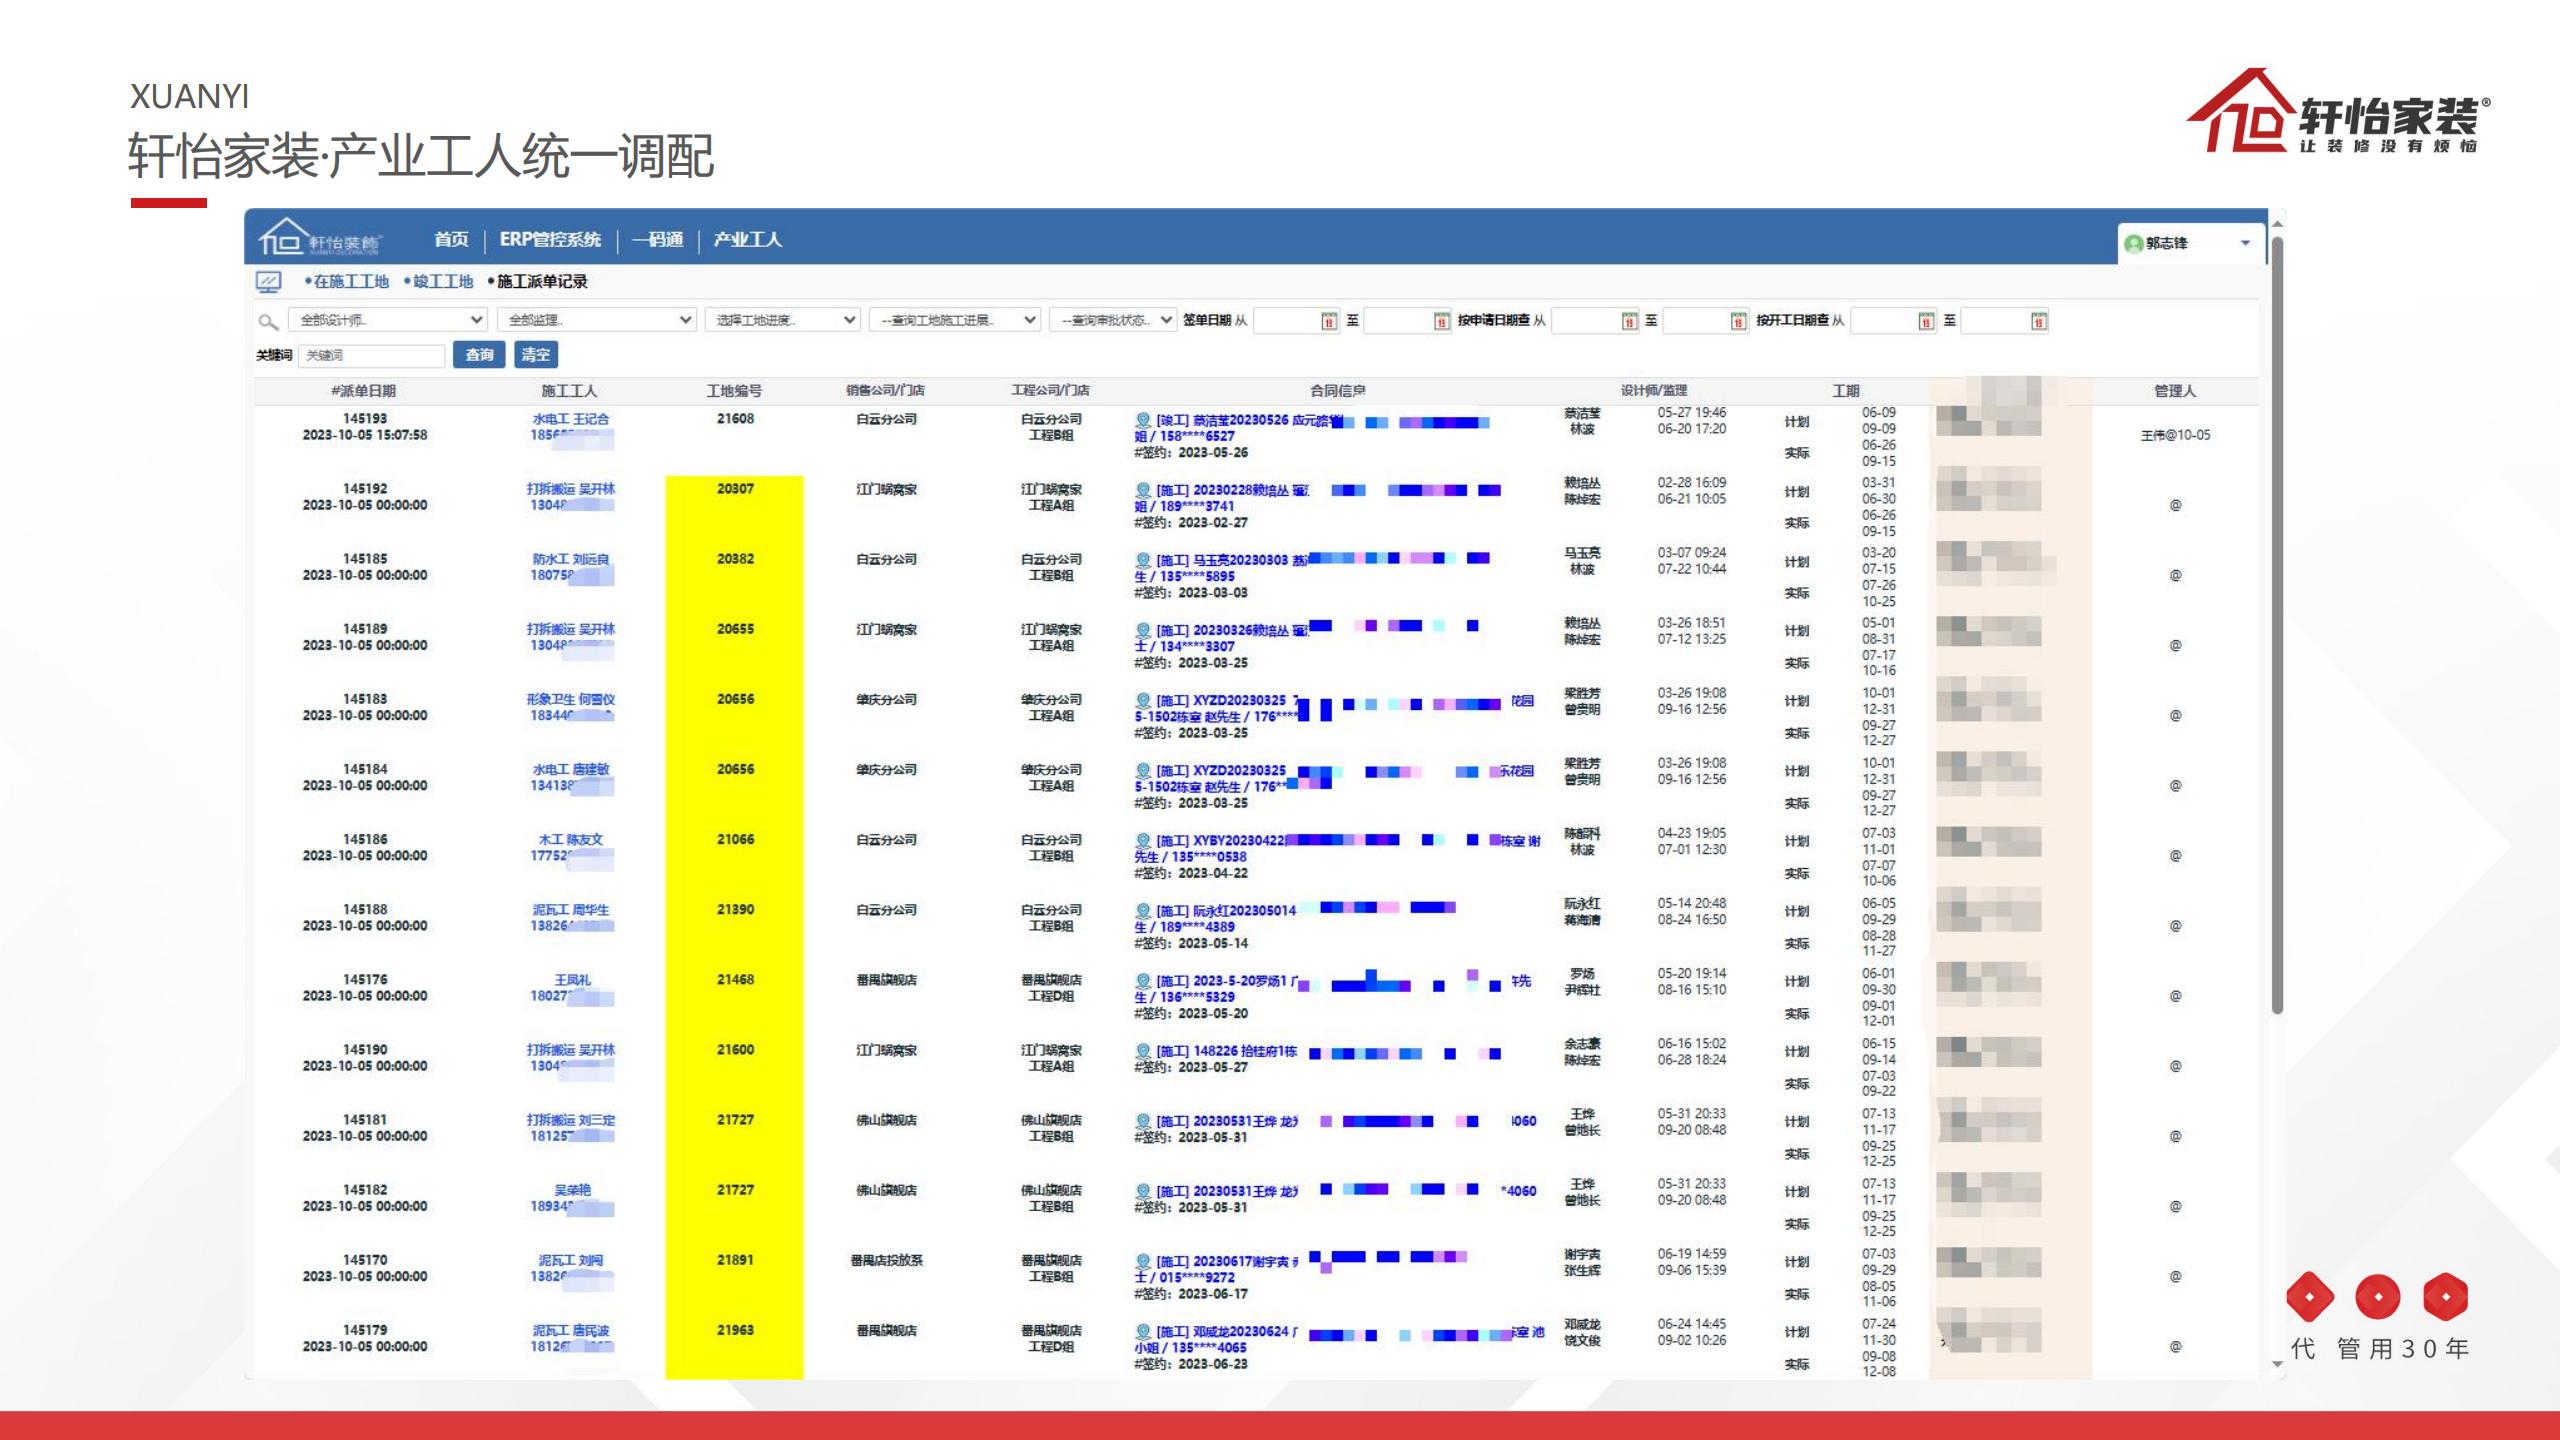Open 一码通 menu item
The width and height of the screenshot is (2560, 1440).
(x=658, y=240)
